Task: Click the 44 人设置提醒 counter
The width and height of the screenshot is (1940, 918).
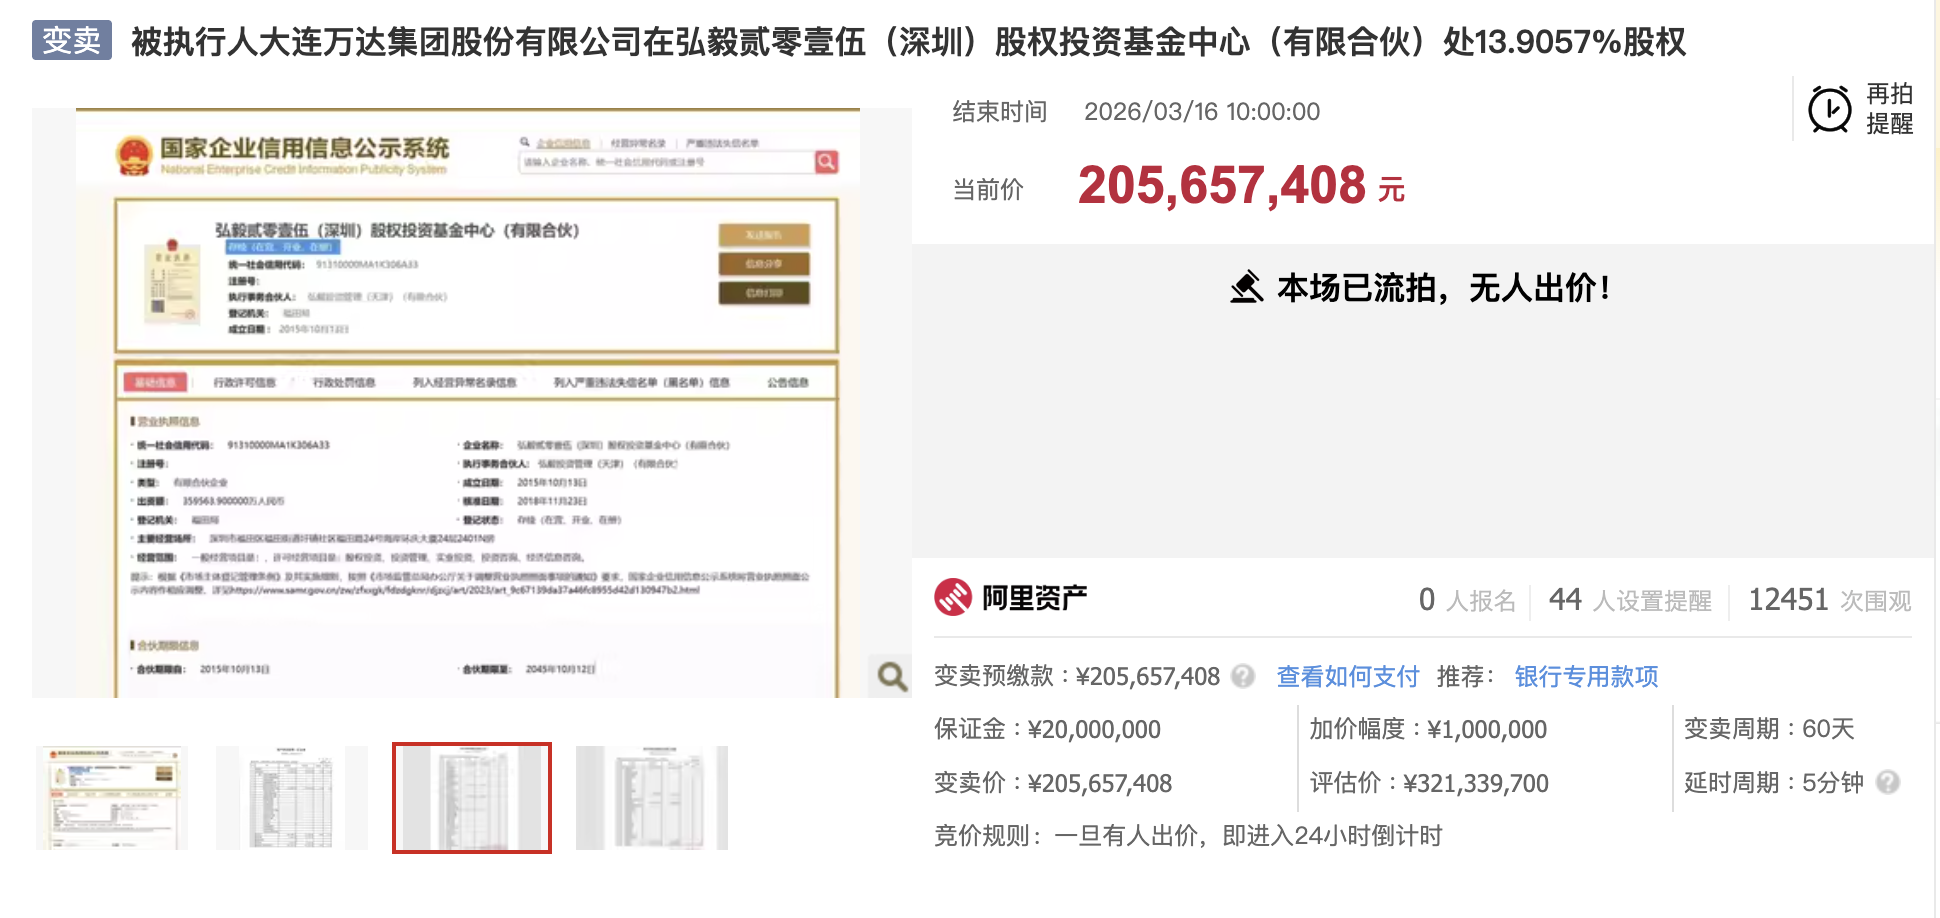Action: tap(1629, 600)
